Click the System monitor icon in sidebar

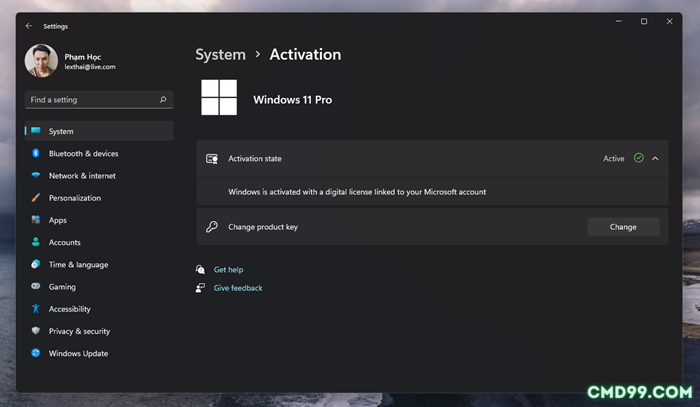coord(36,131)
